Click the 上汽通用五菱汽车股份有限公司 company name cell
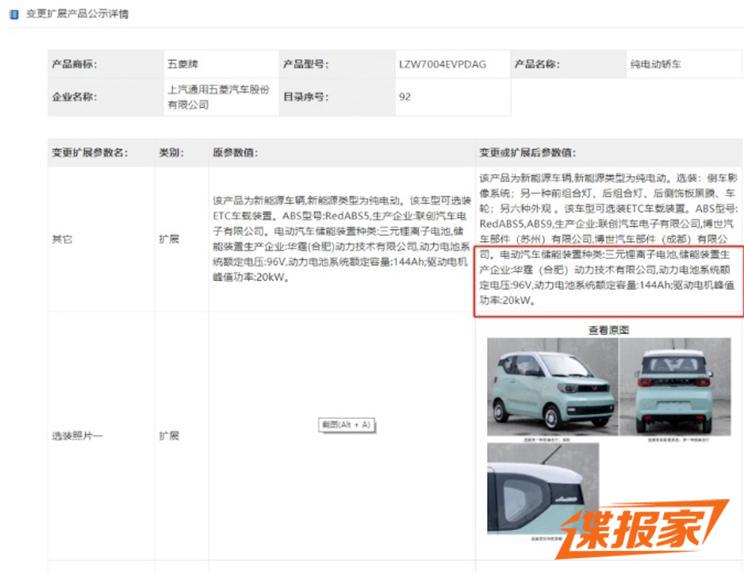This screenshot has width=744, height=574. point(218,97)
